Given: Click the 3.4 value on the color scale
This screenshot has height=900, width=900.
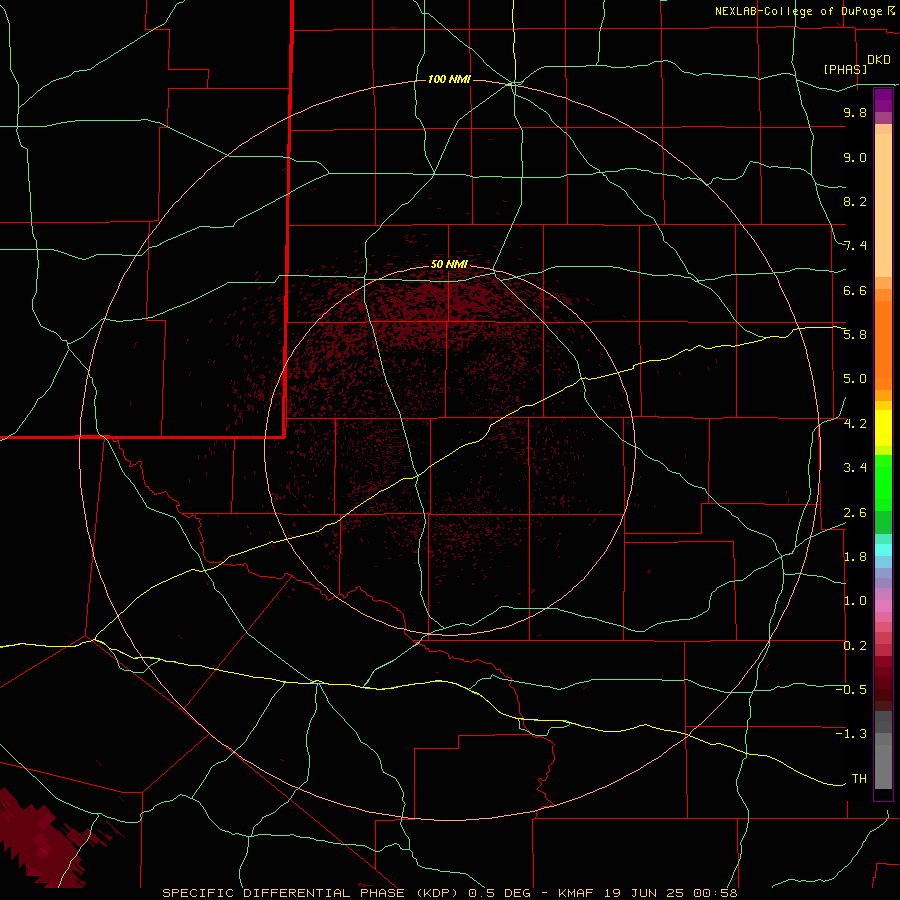Looking at the screenshot, I should point(855,468).
